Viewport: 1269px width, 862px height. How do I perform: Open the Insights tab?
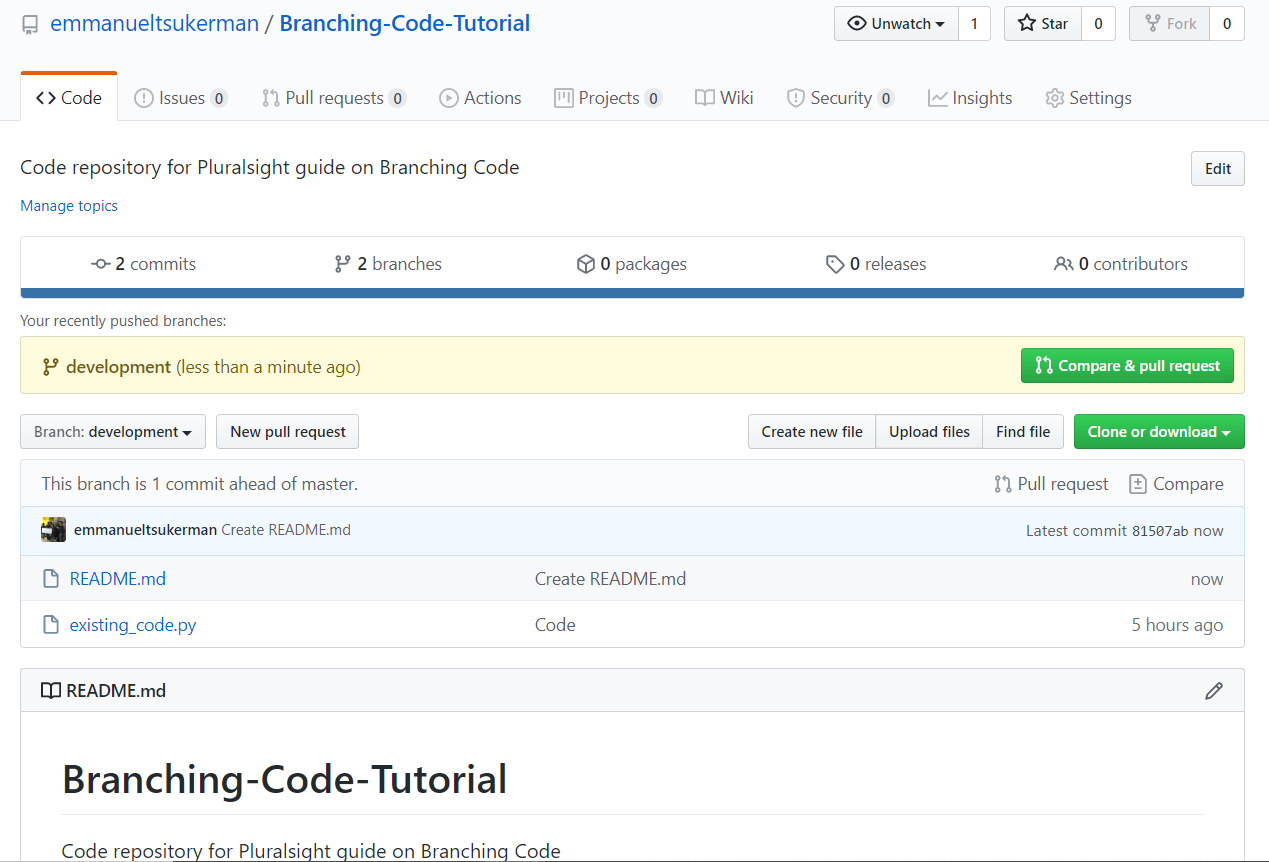(970, 98)
